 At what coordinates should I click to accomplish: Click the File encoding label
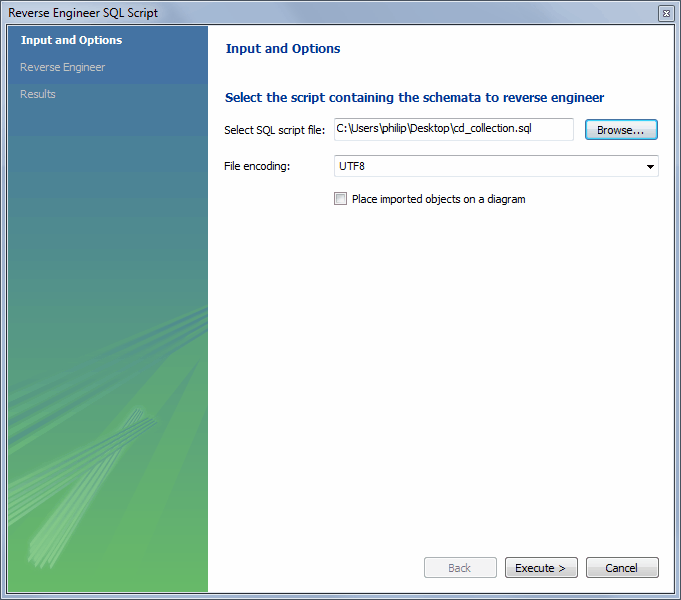pos(257,166)
